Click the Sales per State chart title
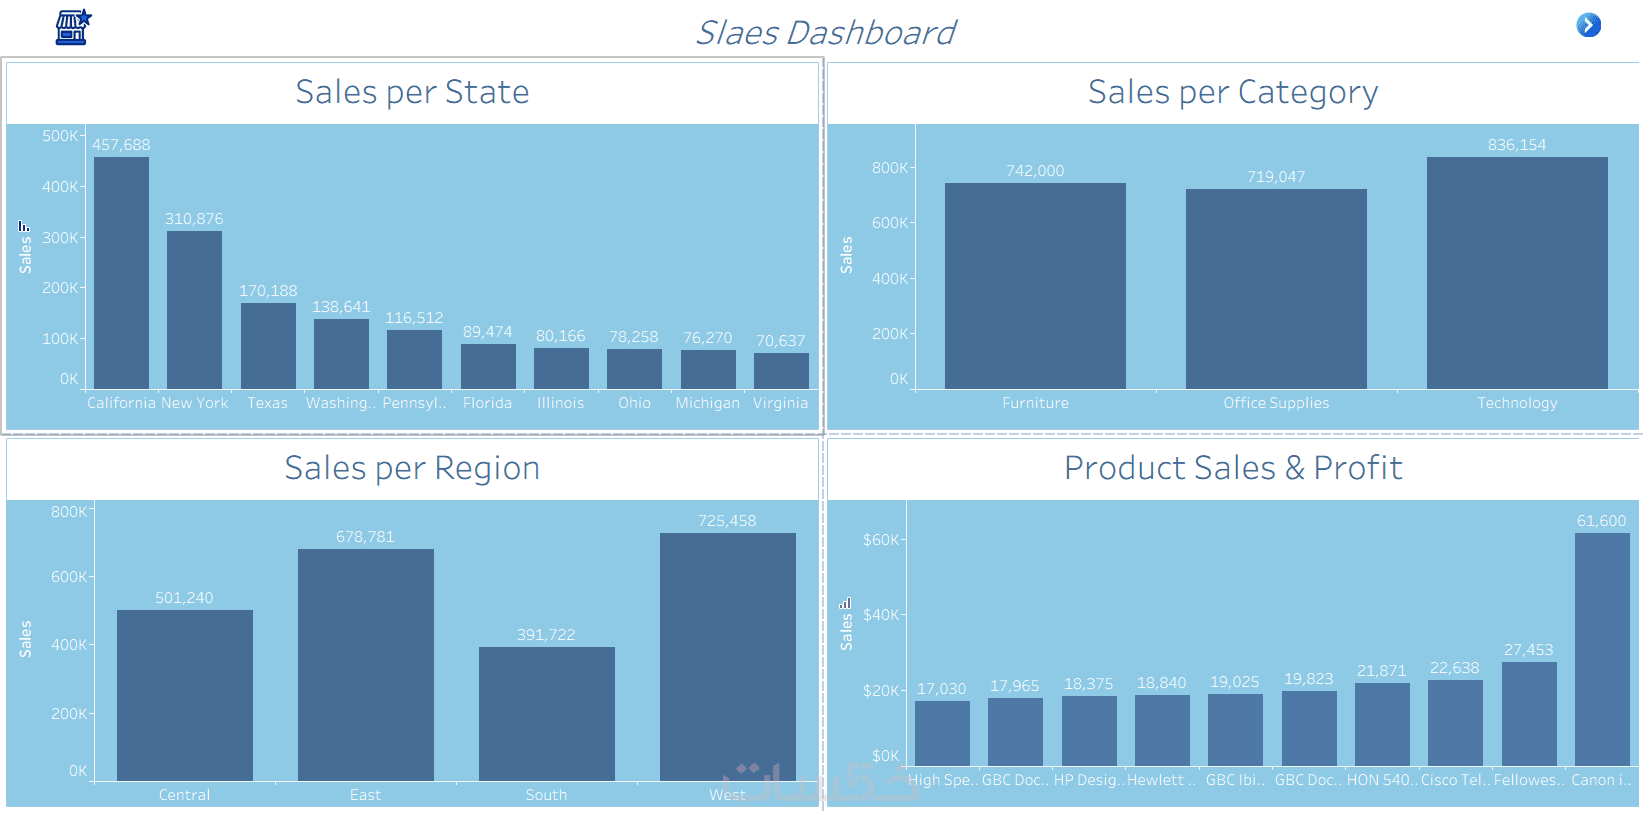The width and height of the screenshot is (1644, 818). point(412,92)
